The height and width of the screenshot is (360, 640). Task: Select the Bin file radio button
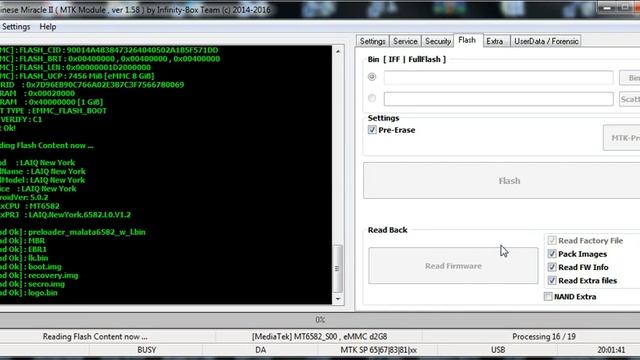[x=372, y=77]
